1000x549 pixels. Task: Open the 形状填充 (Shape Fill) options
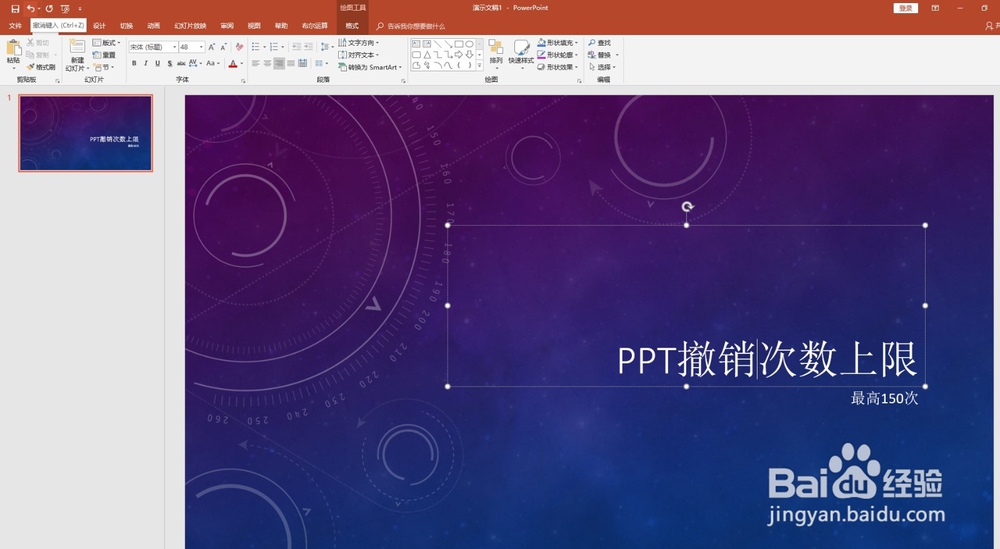coord(557,43)
